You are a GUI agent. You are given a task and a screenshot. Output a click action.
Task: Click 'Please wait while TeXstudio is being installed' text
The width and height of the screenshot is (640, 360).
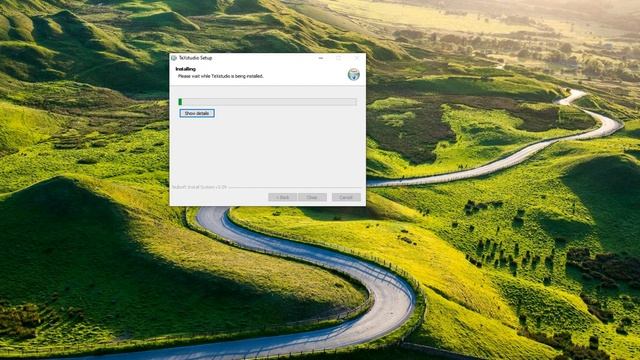pyautogui.click(x=220, y=76)
